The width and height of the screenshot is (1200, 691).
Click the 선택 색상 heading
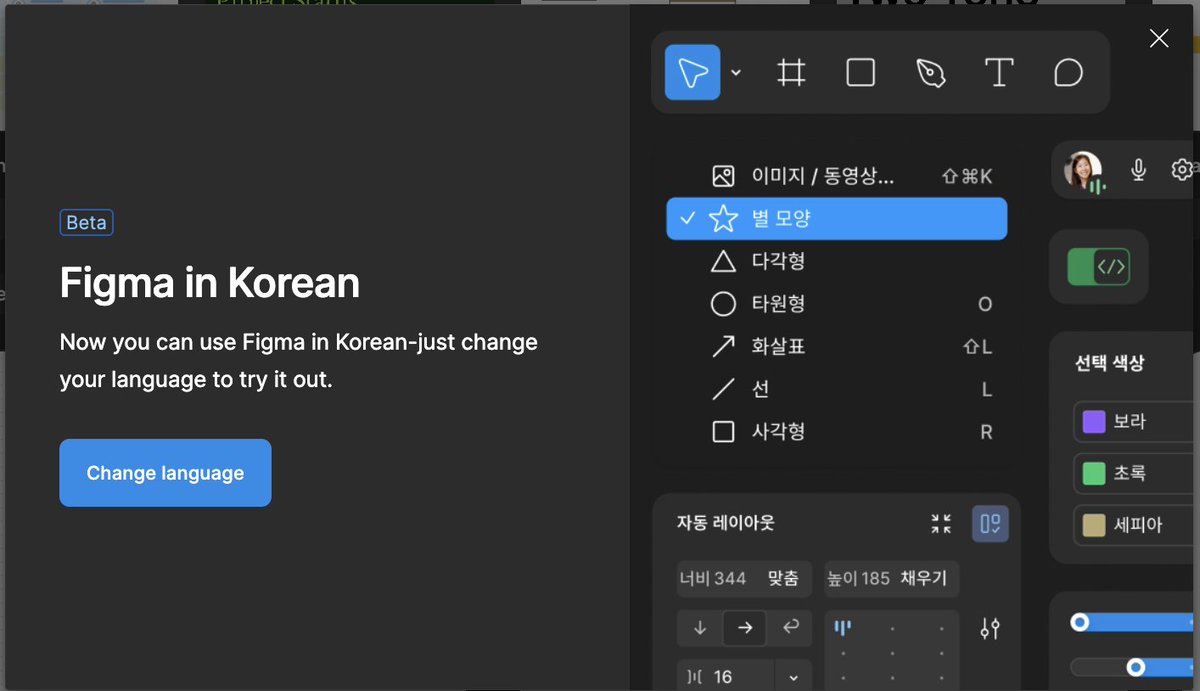tap(1109, 363)
